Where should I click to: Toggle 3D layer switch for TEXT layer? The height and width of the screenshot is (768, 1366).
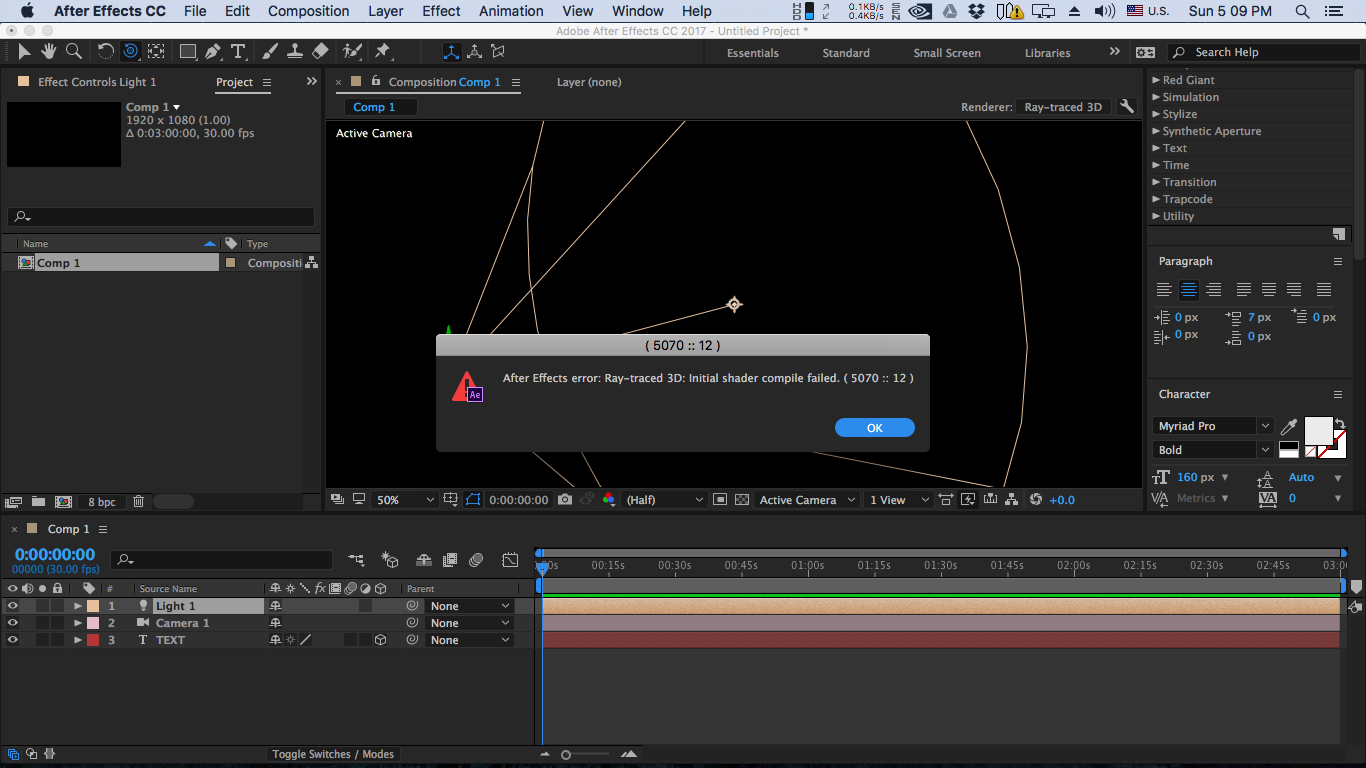coord(380,640)
